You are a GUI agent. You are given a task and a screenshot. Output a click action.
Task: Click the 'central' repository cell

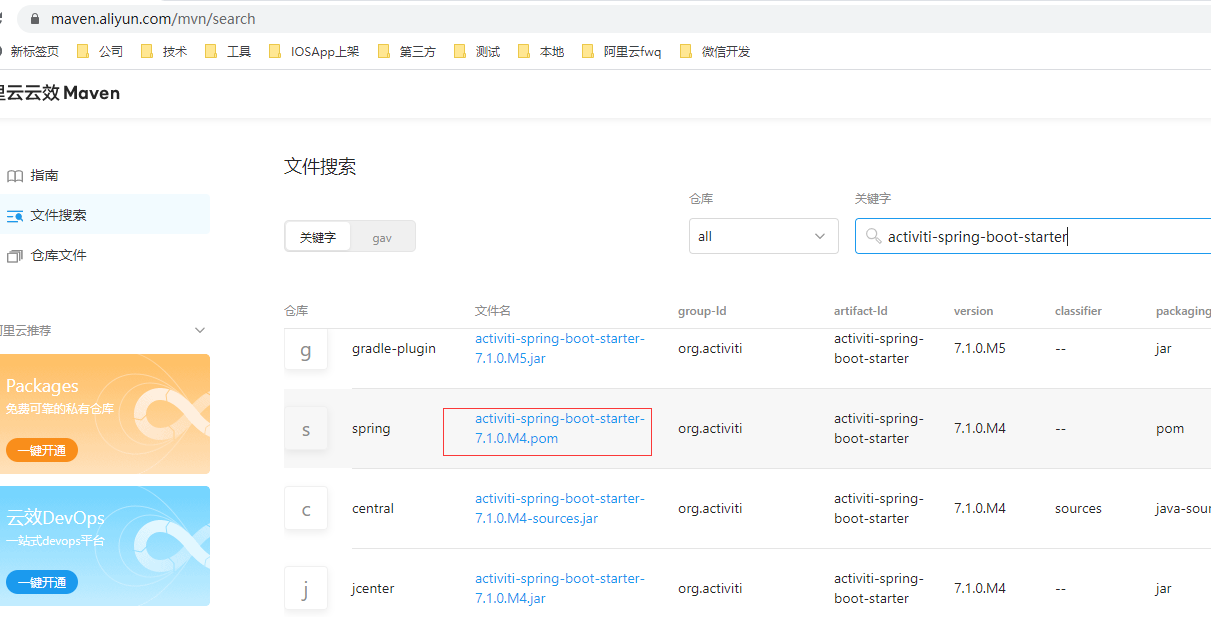click(373, 509)
